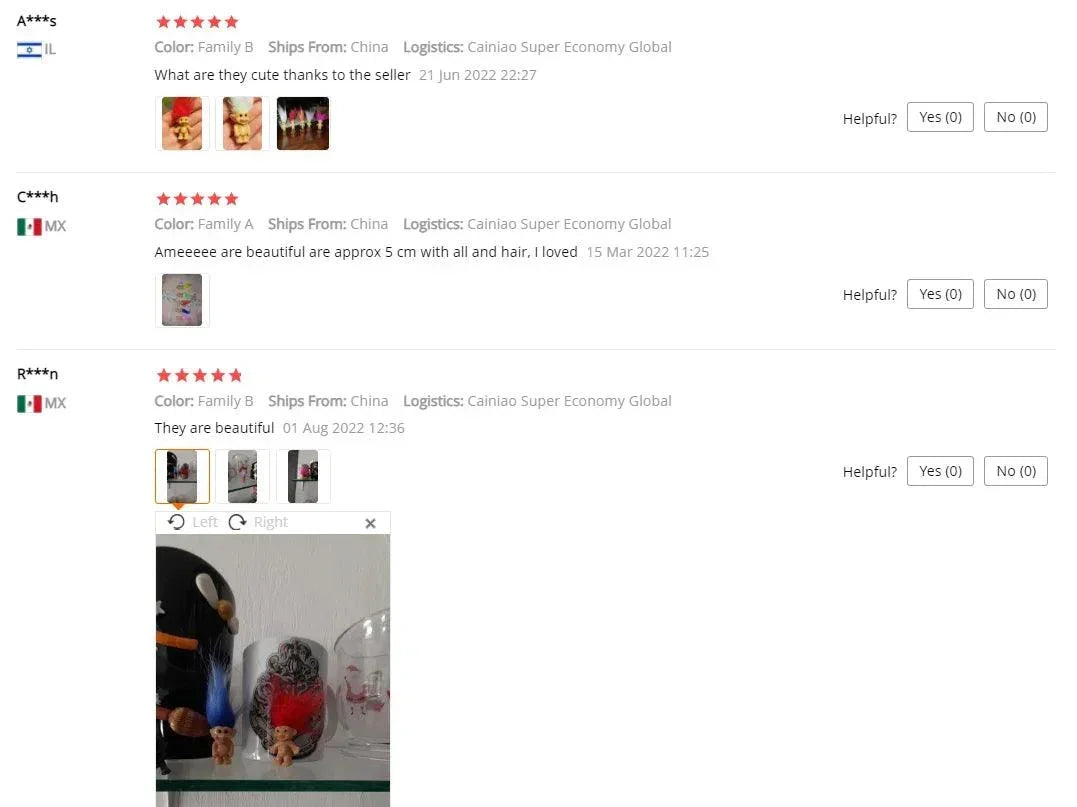Open A***s's red-haired troll photo thumbnail
This screenshot has width=1077, height=807.
click(182, 124)
